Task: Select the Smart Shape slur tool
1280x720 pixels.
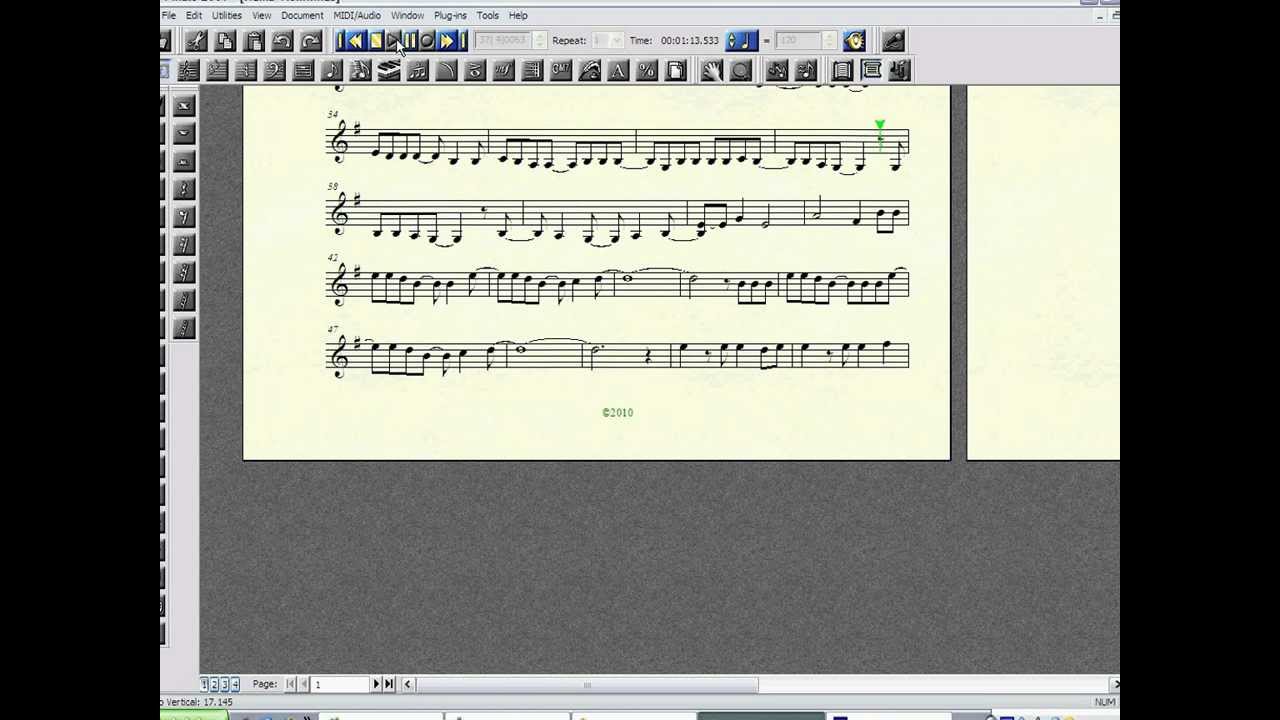Action: (446, 70)
